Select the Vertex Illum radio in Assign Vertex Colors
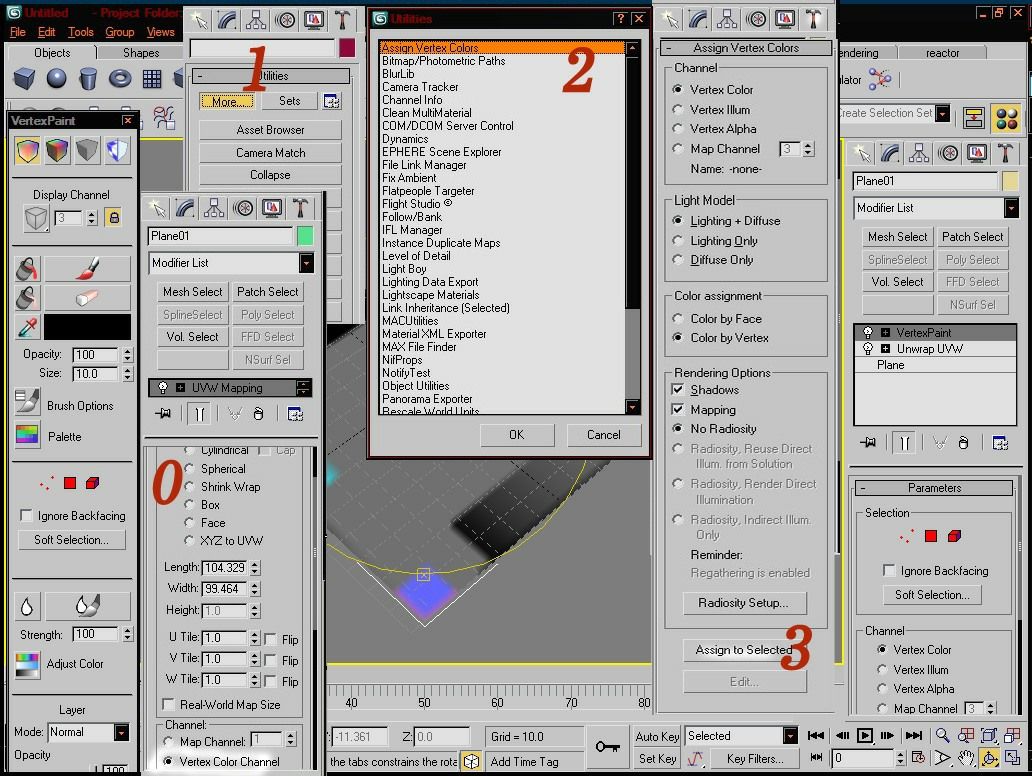This screenshot has width=1032, height=776. pyautogui.click(x=677, y=109)
